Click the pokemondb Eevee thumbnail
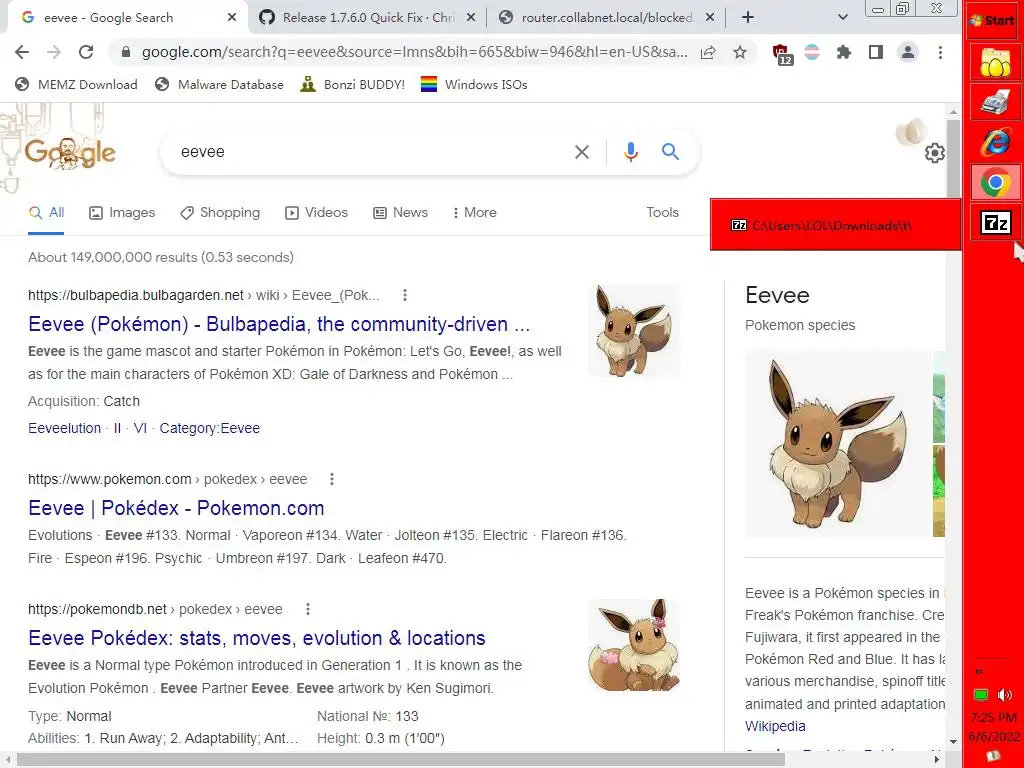This screenshot has width=1024, height=768. pos(634,645)
